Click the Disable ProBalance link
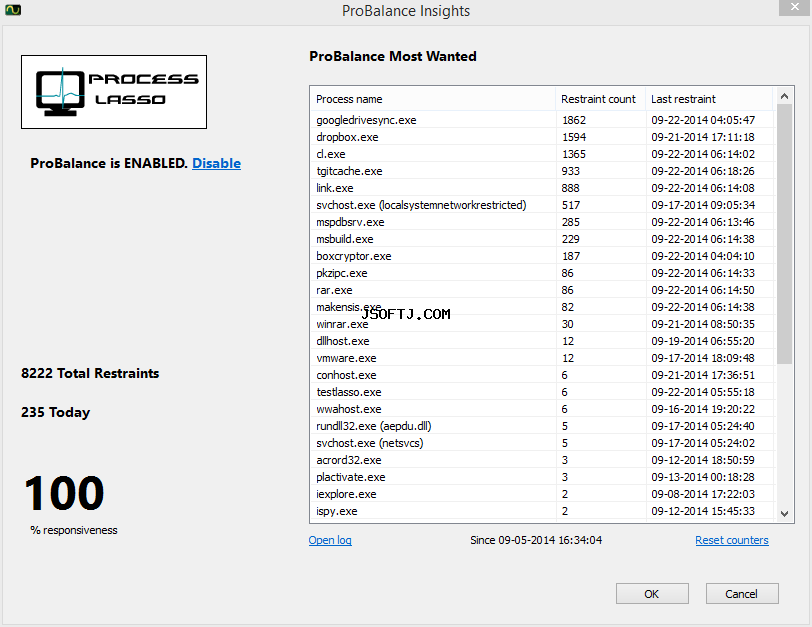The height and width of the screenshot is (627, 812). 216,163
